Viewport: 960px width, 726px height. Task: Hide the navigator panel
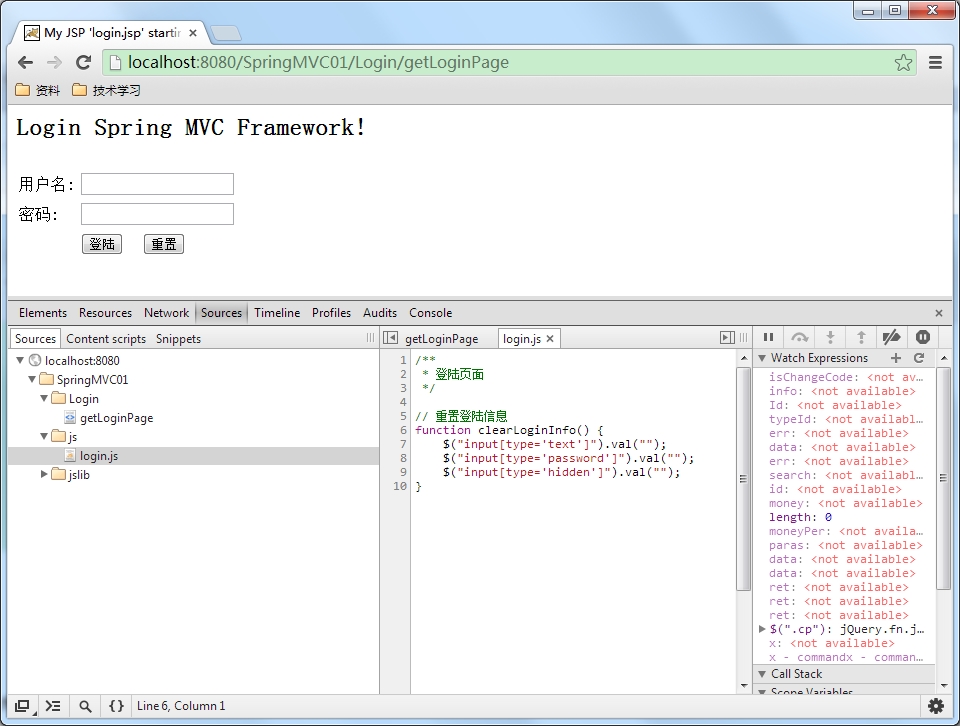click(390, 338)
